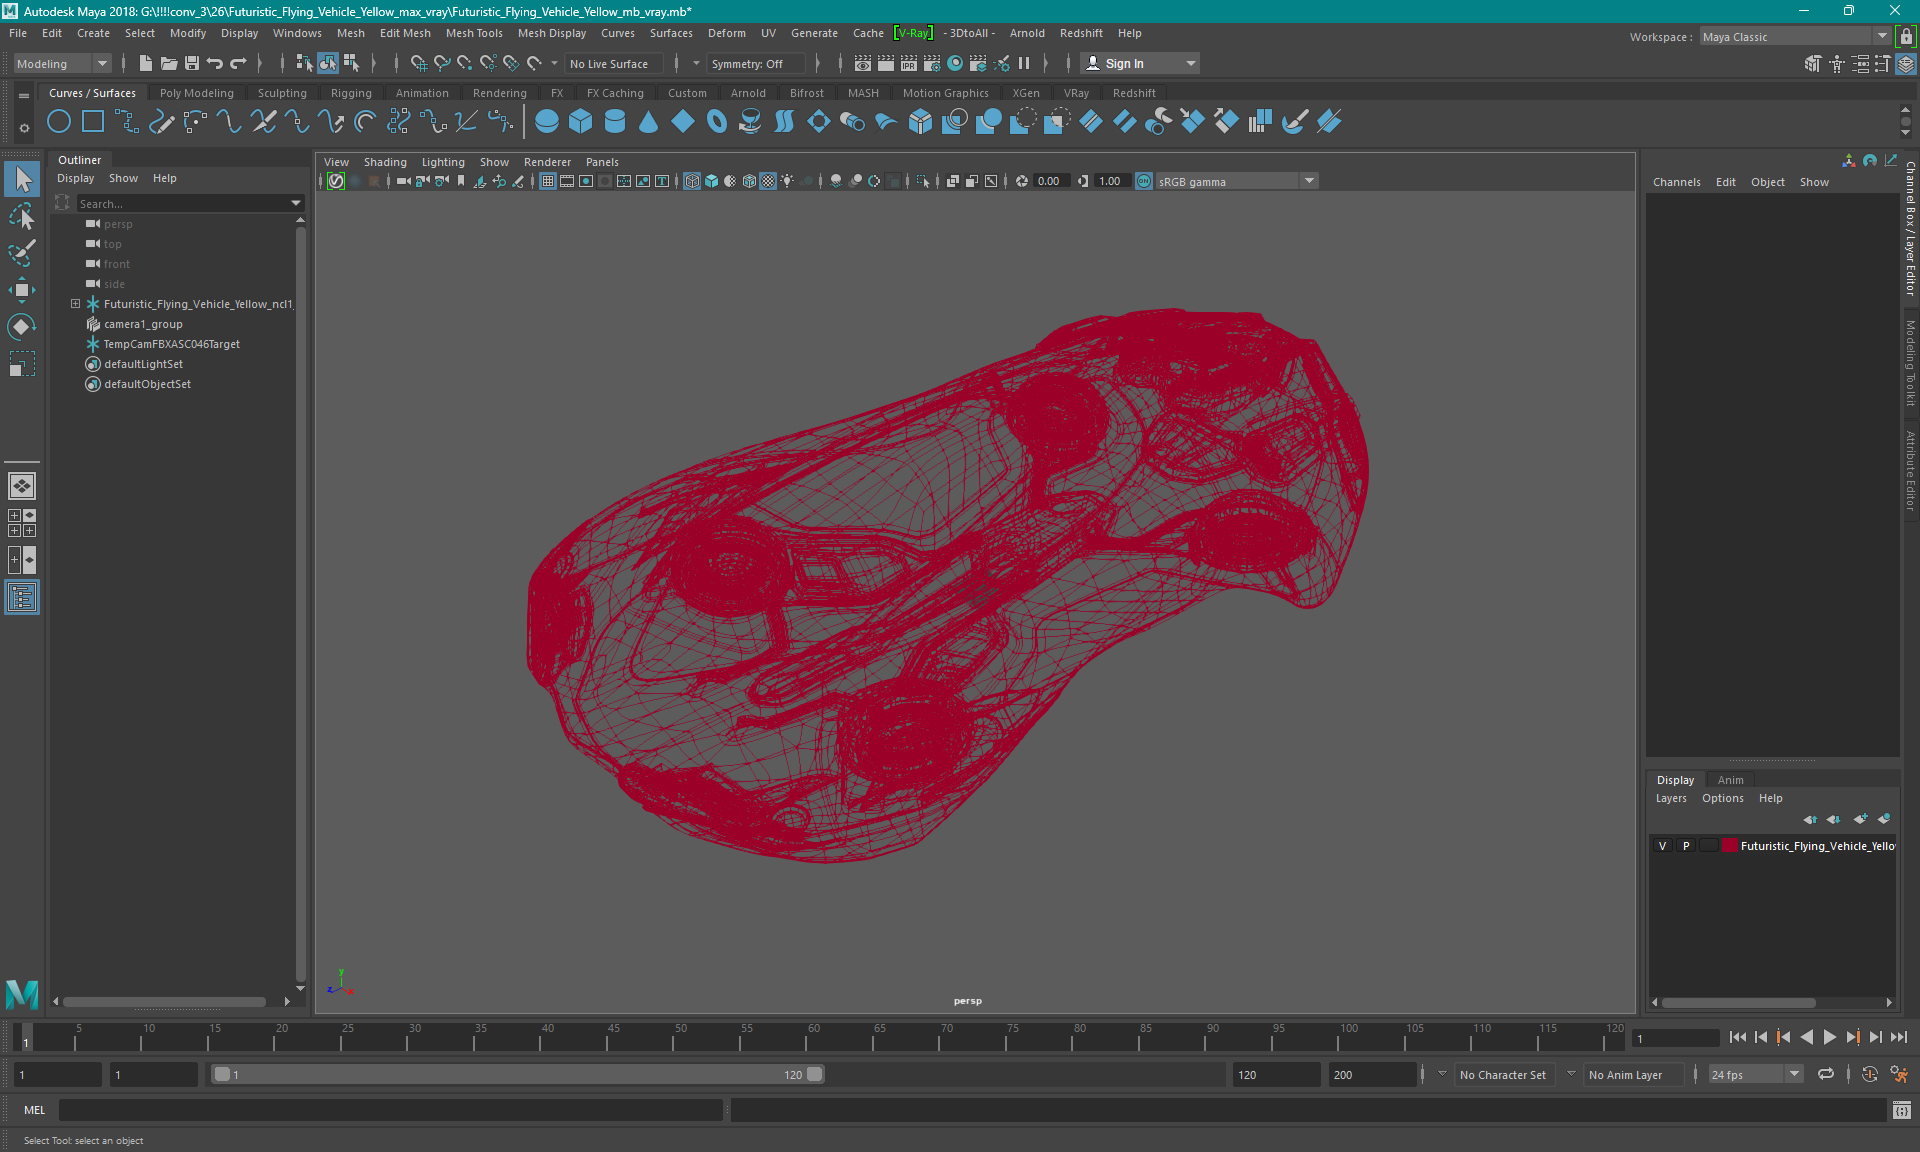This screenshot has width=1920, height=1152.
Task: Click the Sculpting mode icon
Action: [x=281, y=92]
